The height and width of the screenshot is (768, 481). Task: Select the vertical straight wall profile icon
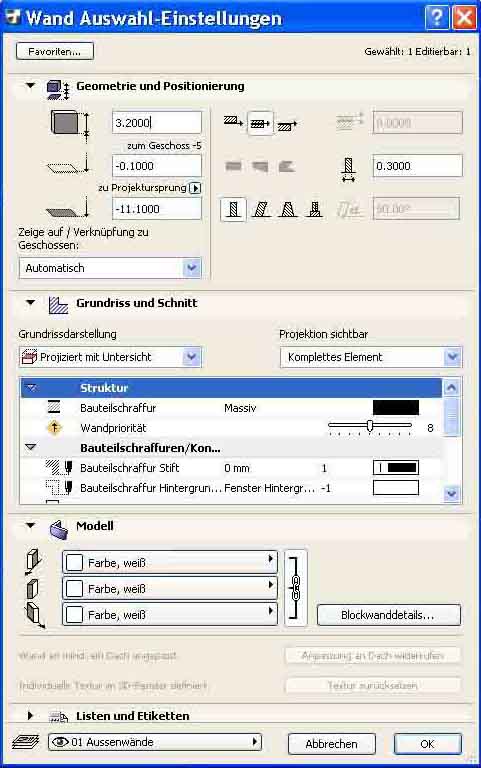coord(234,210)
